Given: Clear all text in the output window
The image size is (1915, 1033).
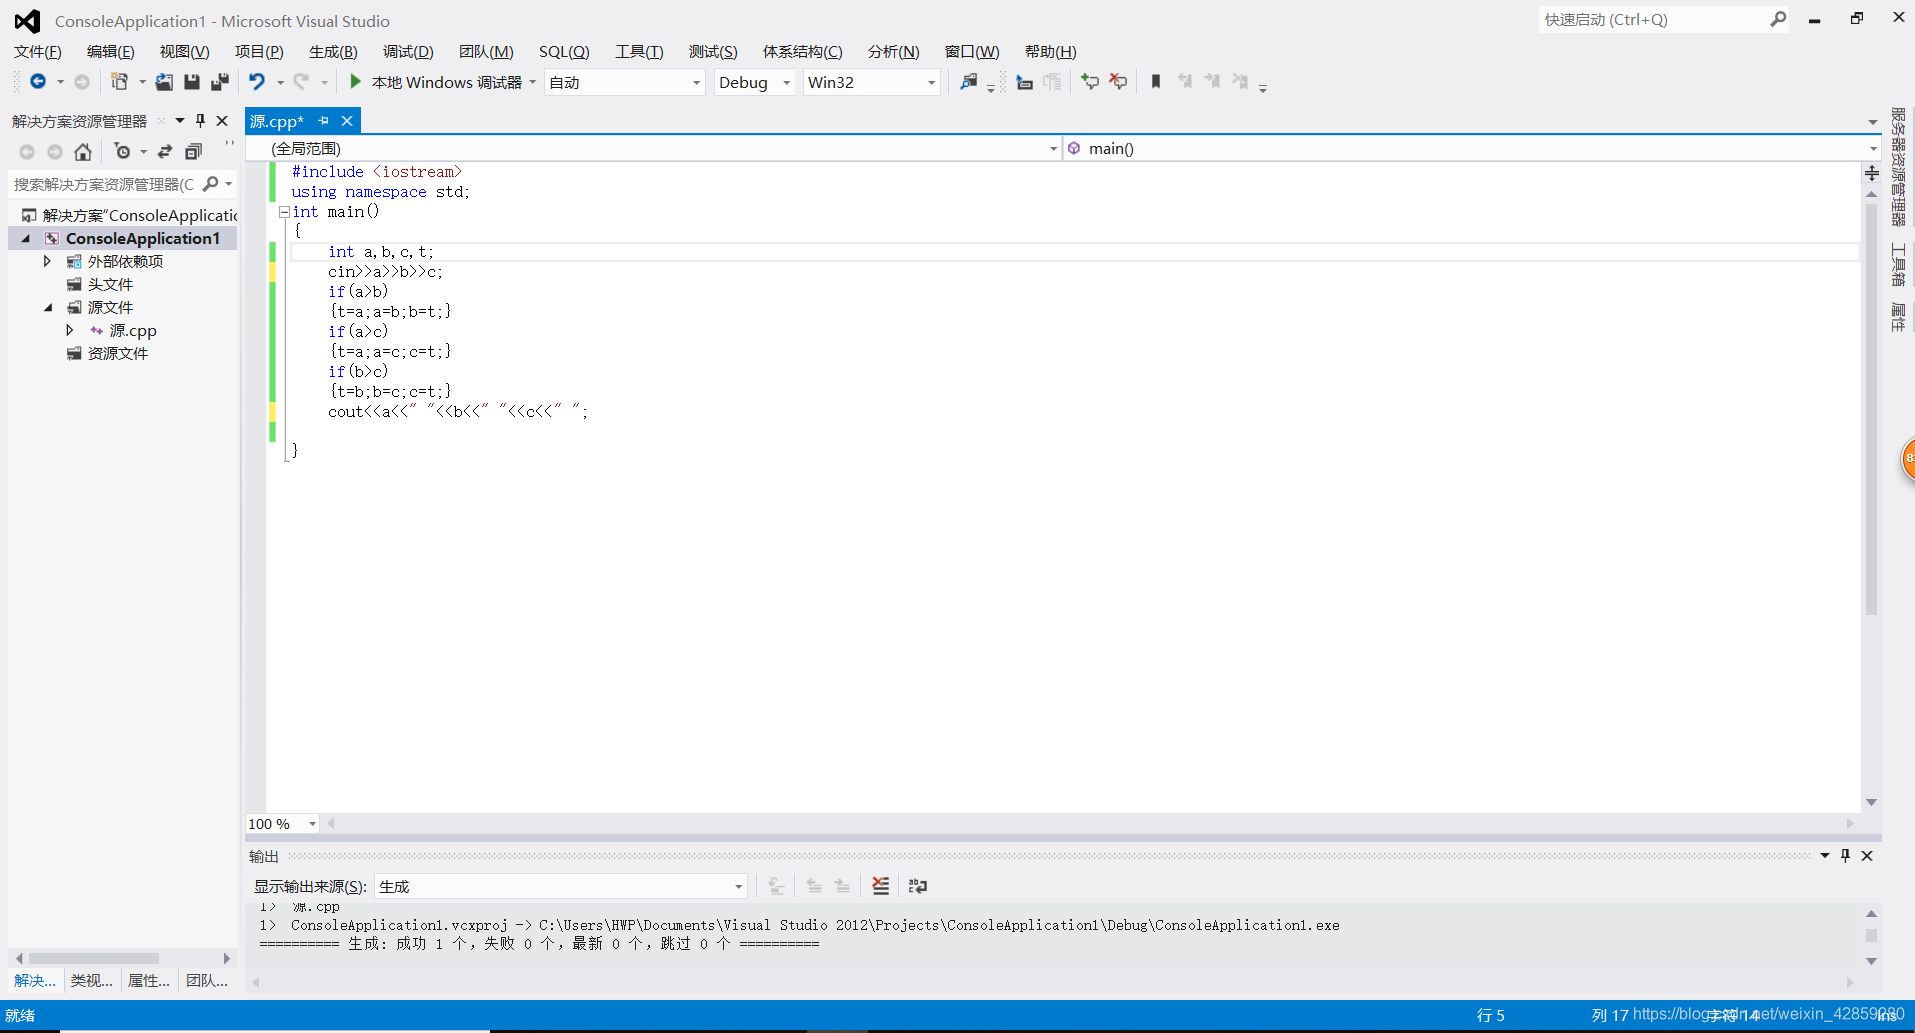Looking at the screenshot, I should coord(880,886).
